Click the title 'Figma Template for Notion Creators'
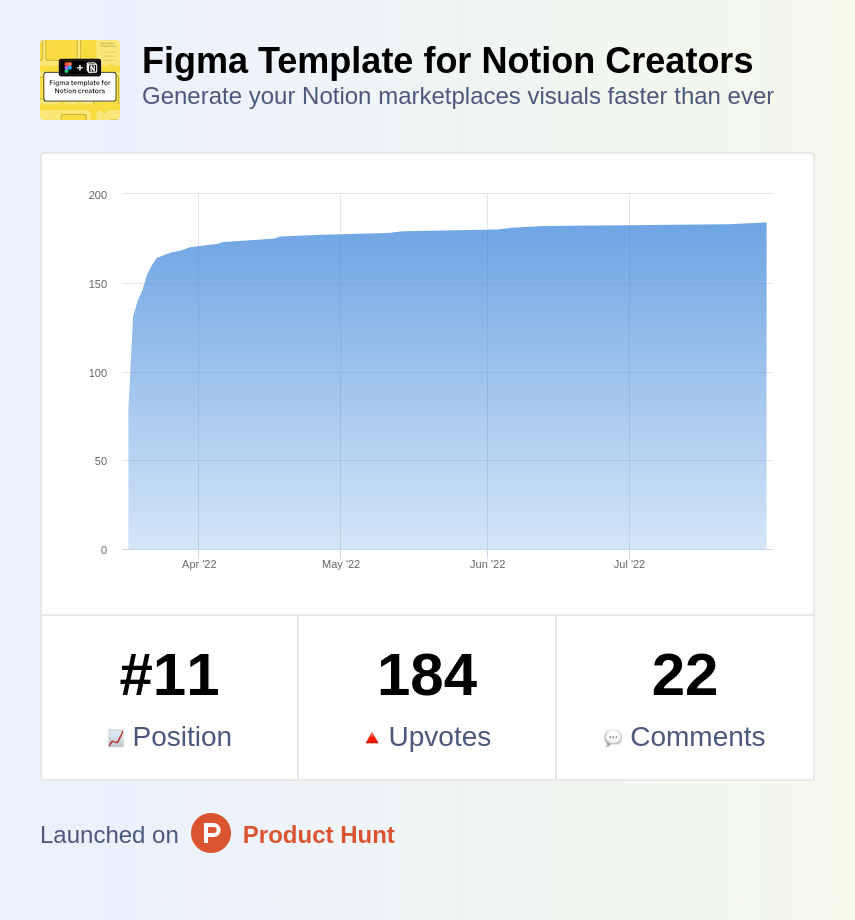This screenshot has height=920, width=855. coord(447,60)
